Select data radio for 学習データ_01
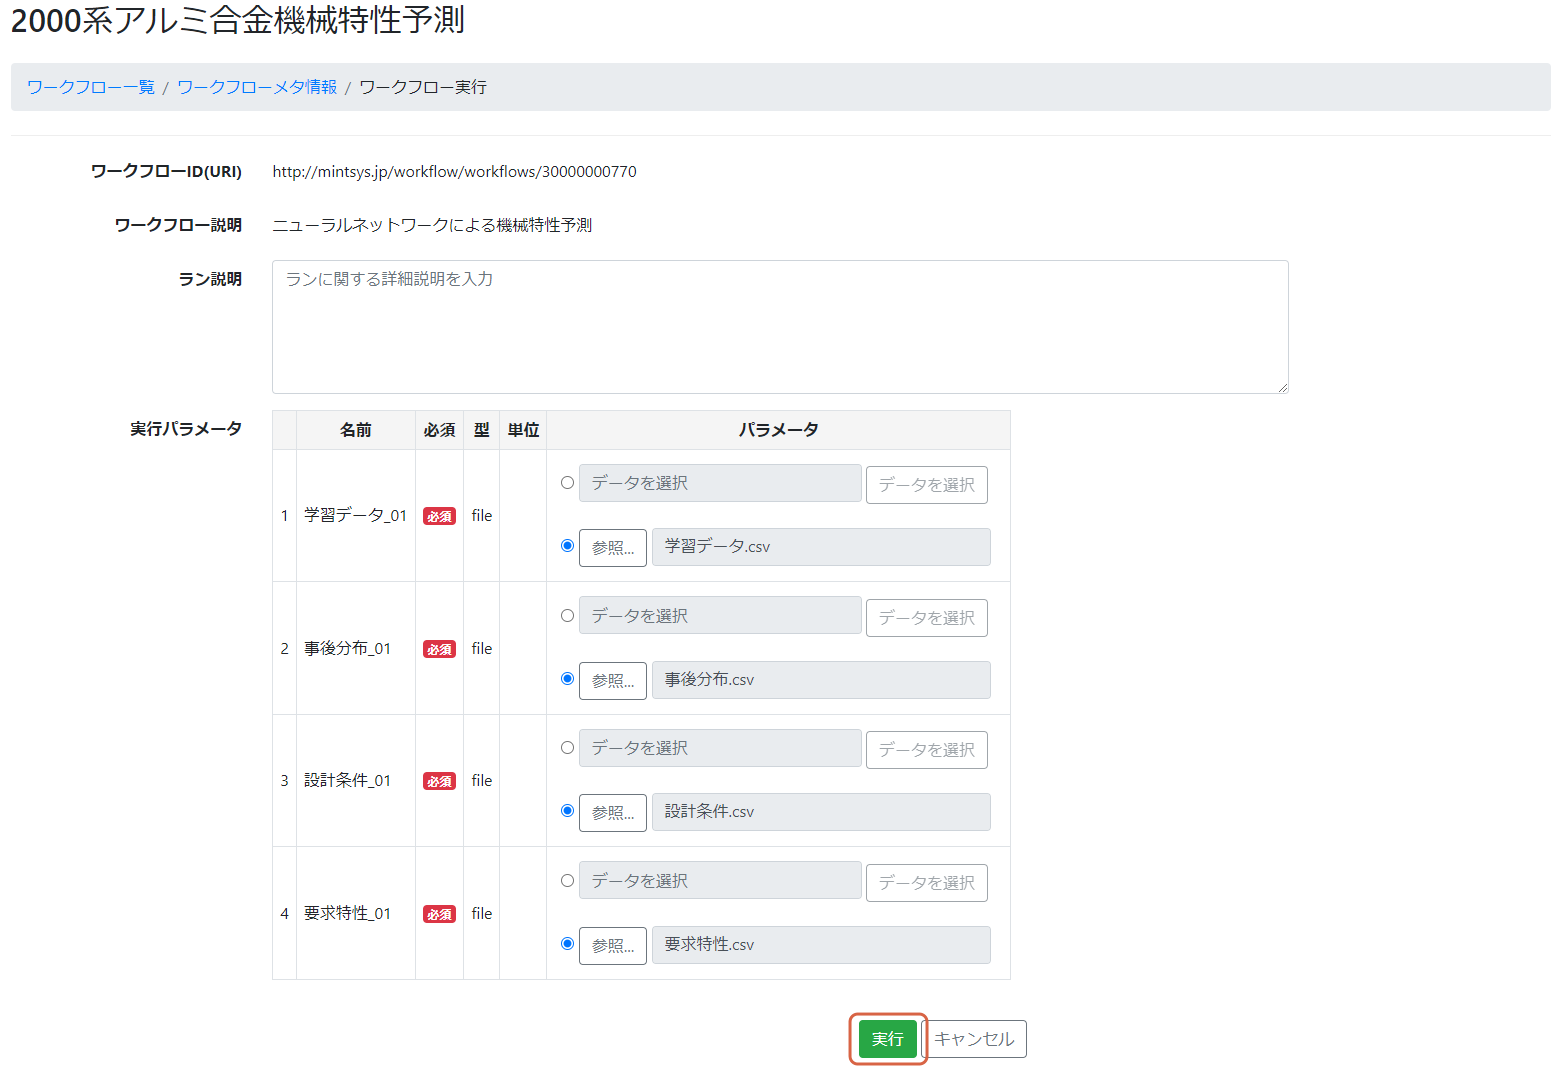 (568, 483)
